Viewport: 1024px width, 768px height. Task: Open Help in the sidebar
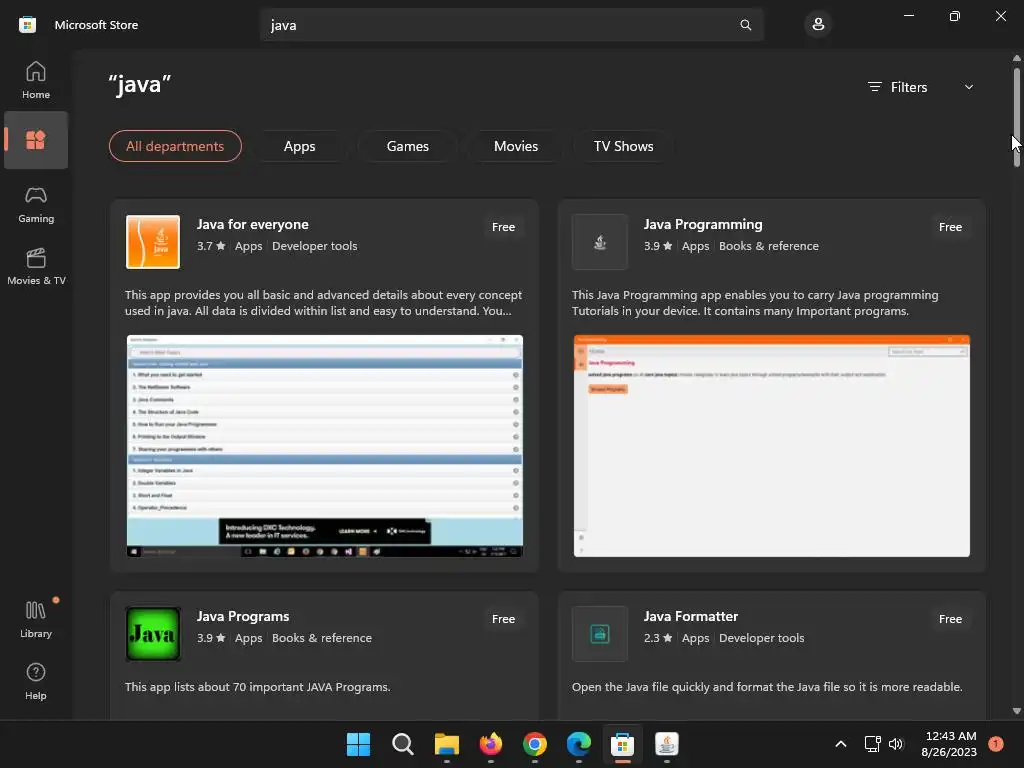(36, 681)
